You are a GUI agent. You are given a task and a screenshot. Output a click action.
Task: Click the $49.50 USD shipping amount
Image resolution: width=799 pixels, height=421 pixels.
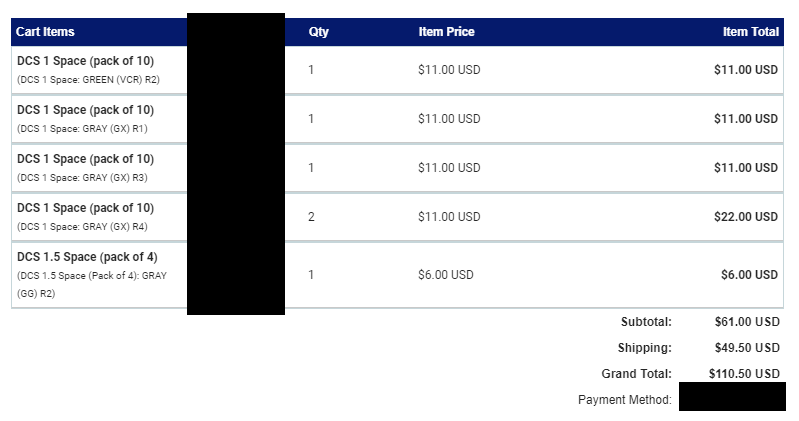747,348
